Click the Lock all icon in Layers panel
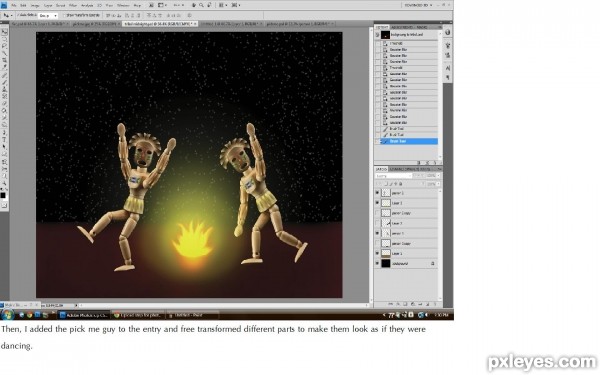Viewport: 600px width, 375px height. [x=401, y=184]
